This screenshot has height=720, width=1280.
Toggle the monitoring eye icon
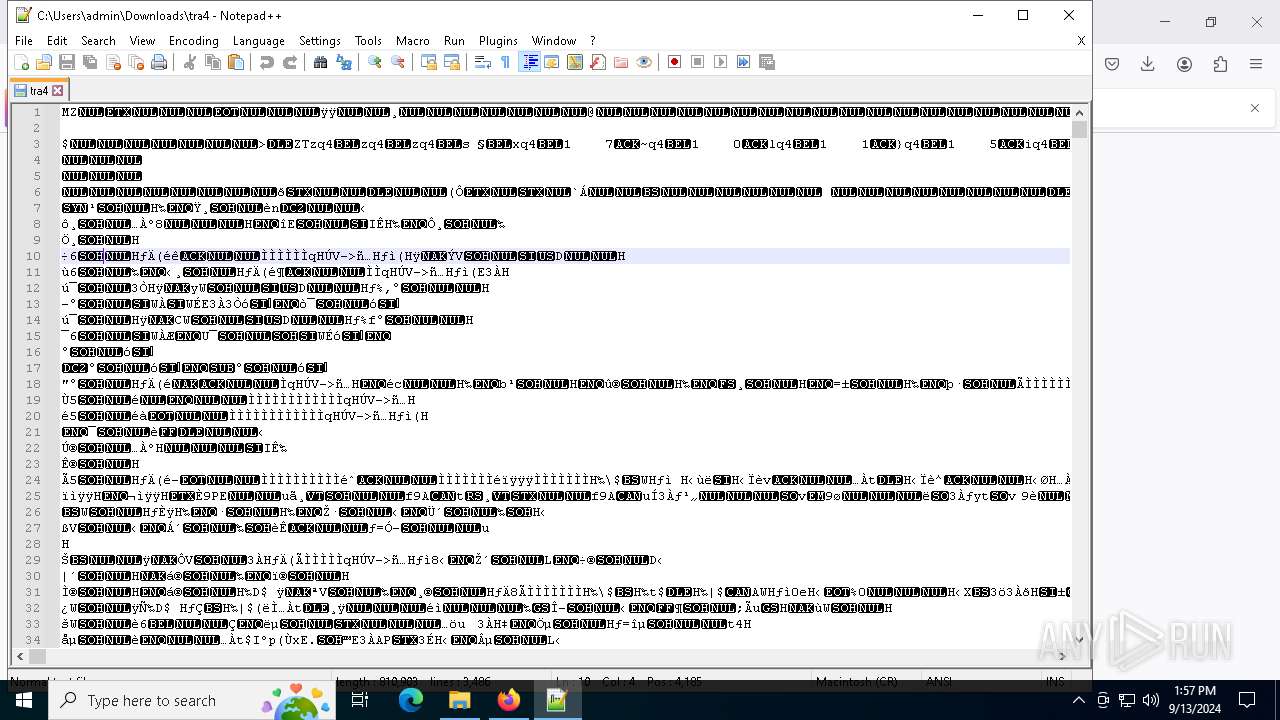pos(644,62)
